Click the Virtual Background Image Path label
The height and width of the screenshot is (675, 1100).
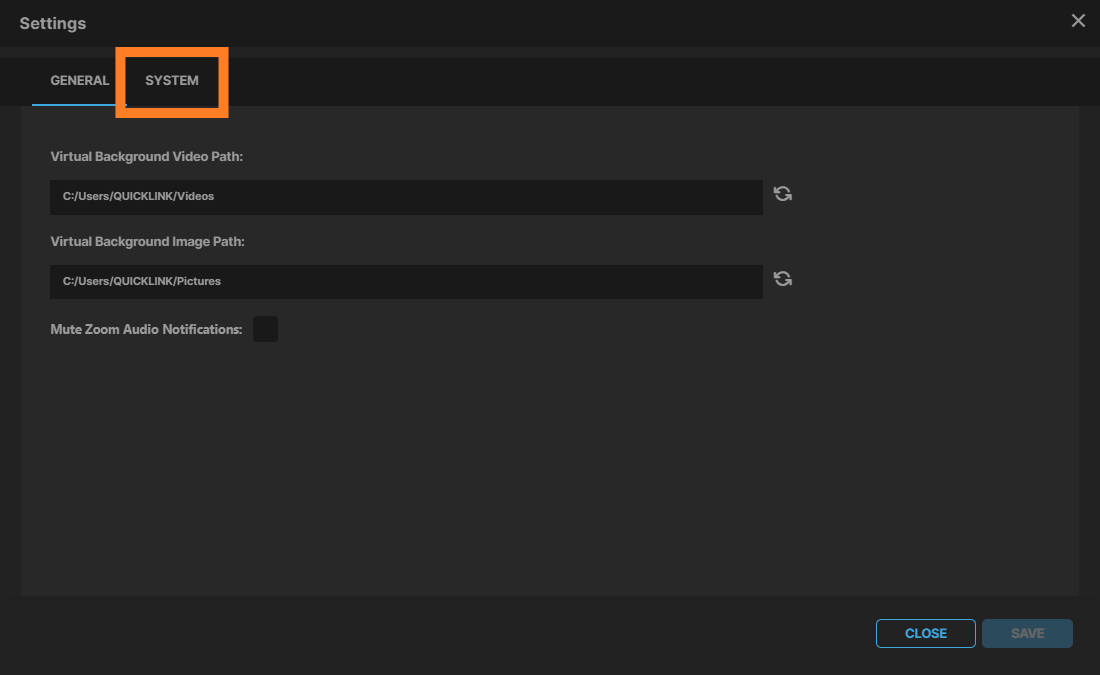pos(147,241)
